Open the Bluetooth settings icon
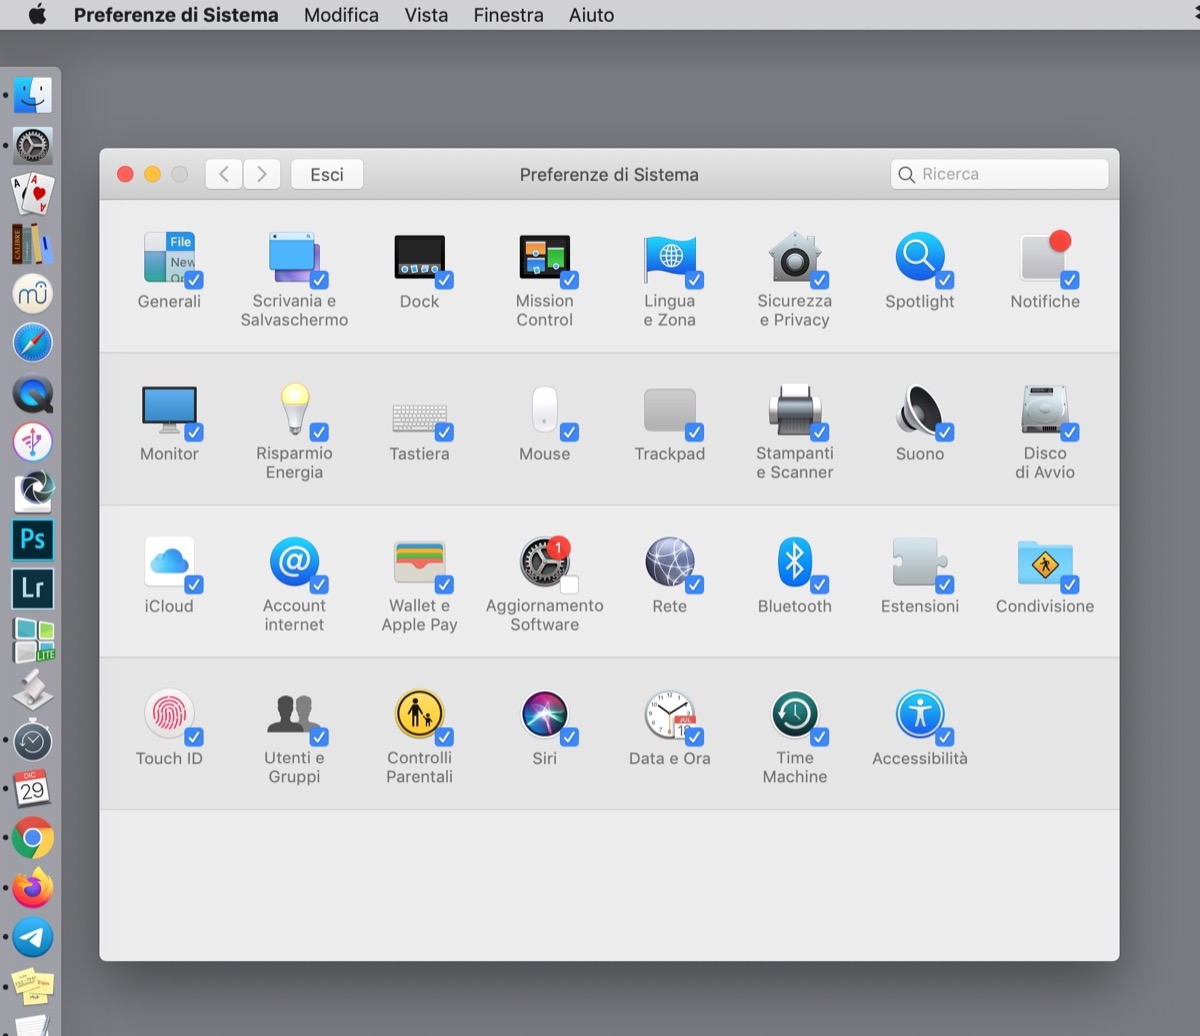The image size is (1200, 1036). 794,562
